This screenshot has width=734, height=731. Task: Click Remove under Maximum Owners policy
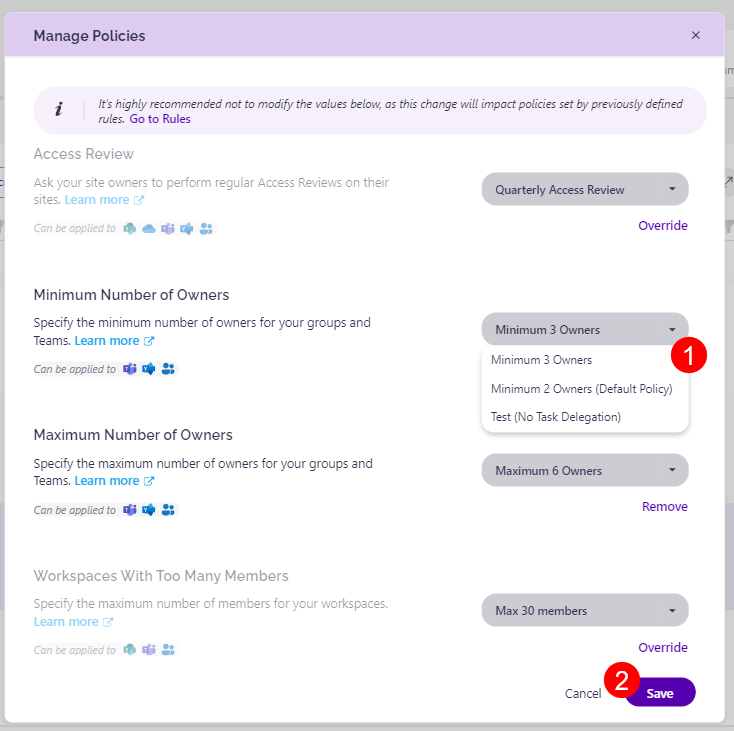665,507
